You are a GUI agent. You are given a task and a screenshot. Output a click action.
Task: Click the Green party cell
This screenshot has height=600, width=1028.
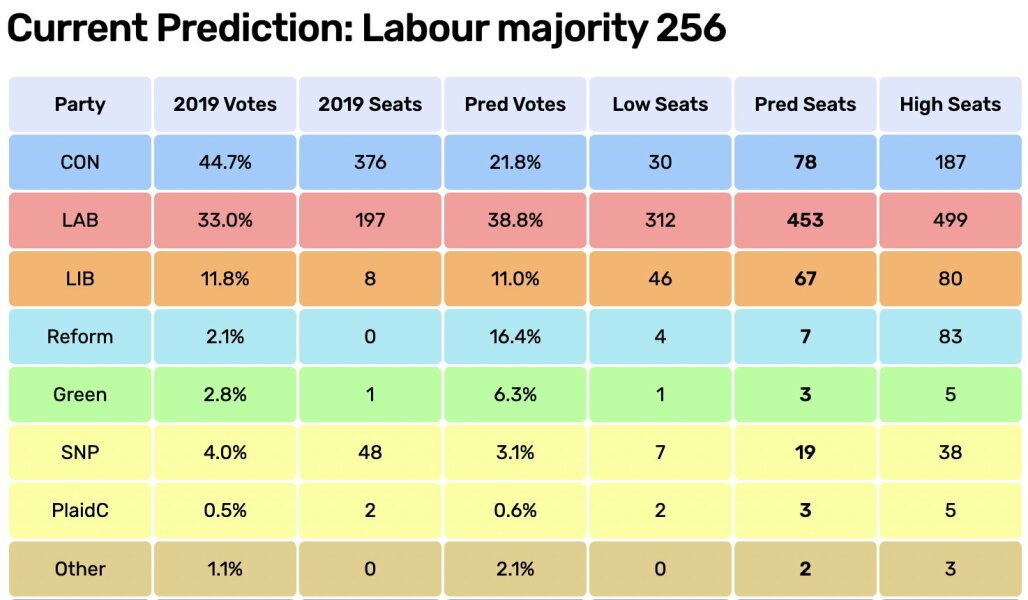80,394
